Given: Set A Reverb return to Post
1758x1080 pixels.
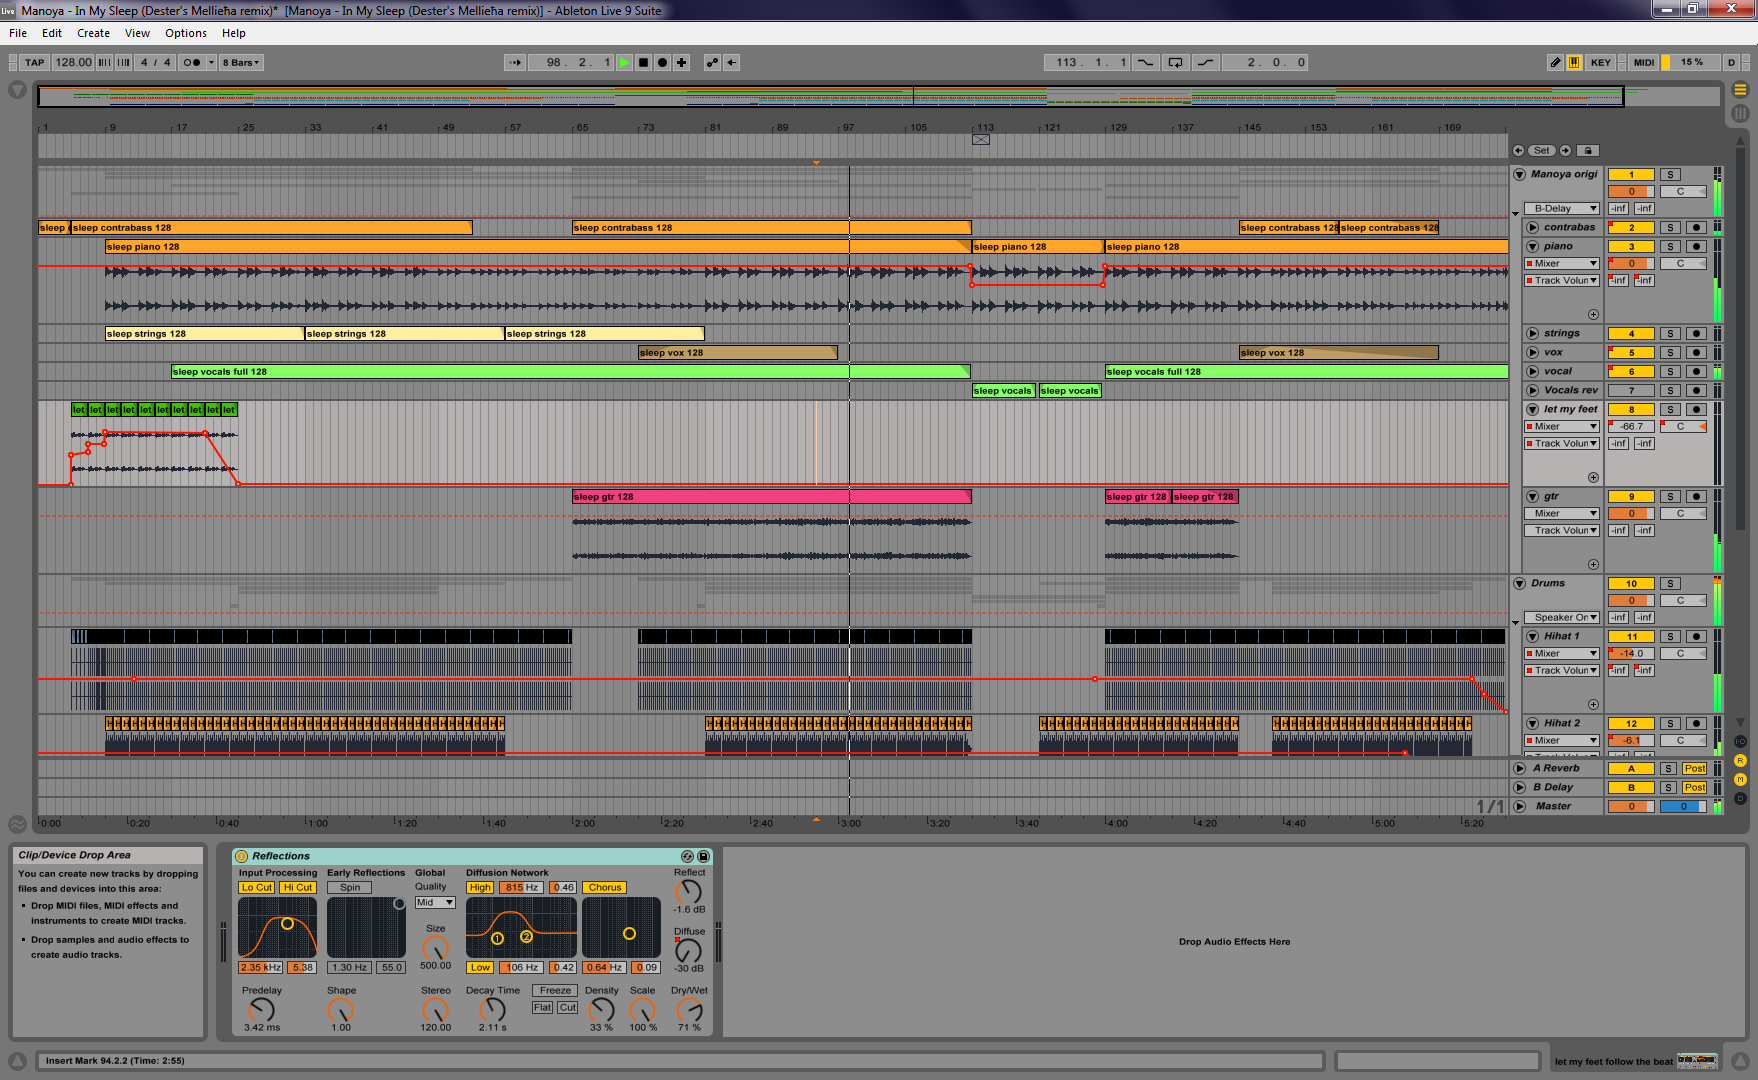Looking at the screenshot, I should coord(1694,769).
